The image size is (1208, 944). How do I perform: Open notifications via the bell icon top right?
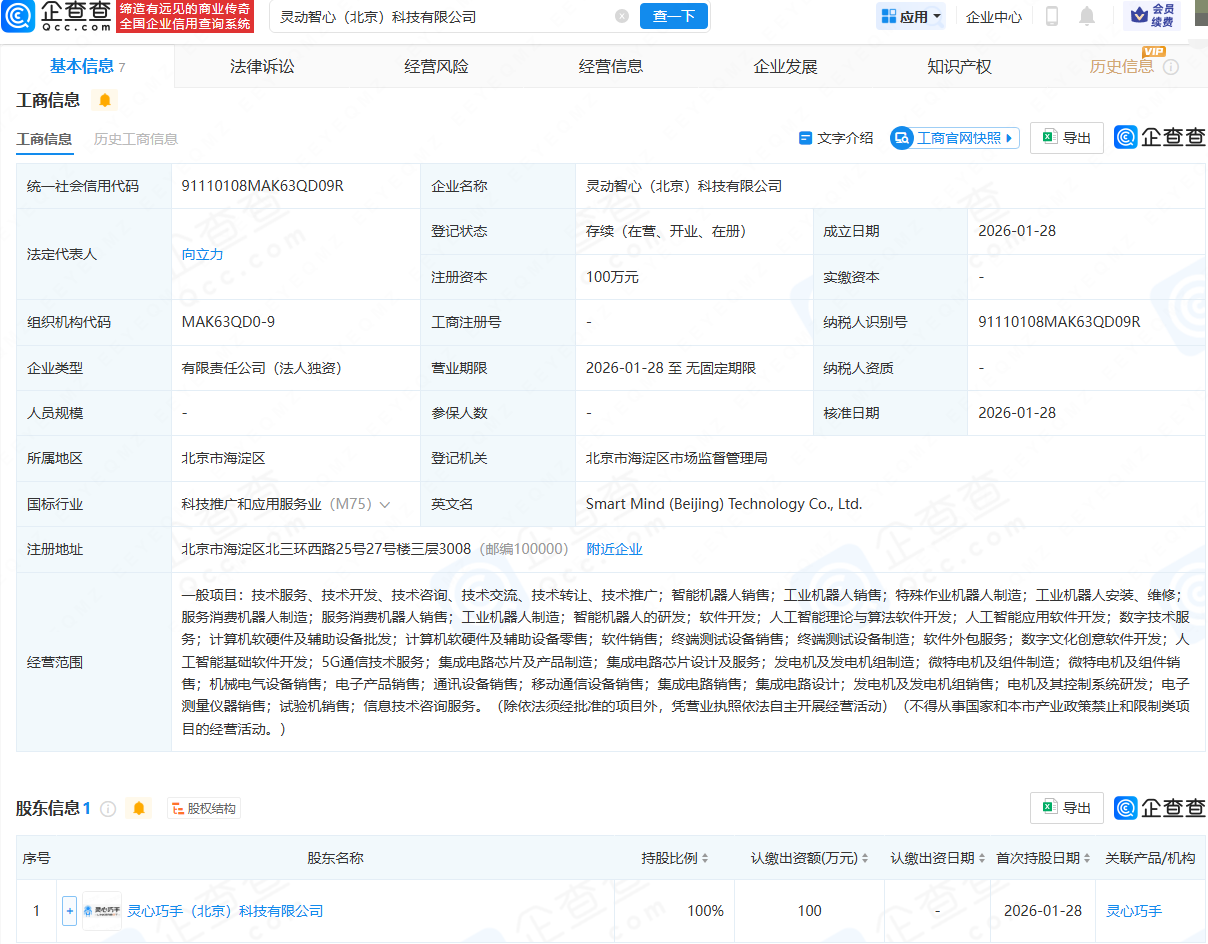[x=1089, y=16]
